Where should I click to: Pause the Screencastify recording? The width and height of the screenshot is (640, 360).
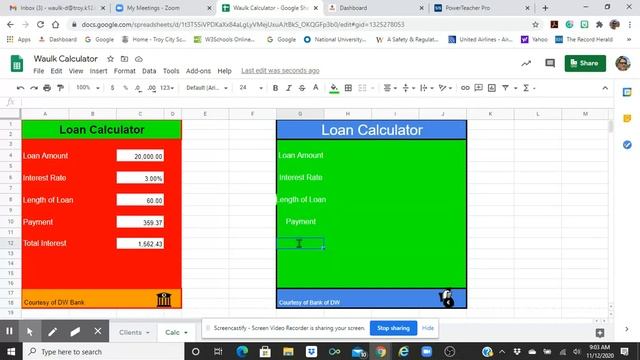coord(9,331)
